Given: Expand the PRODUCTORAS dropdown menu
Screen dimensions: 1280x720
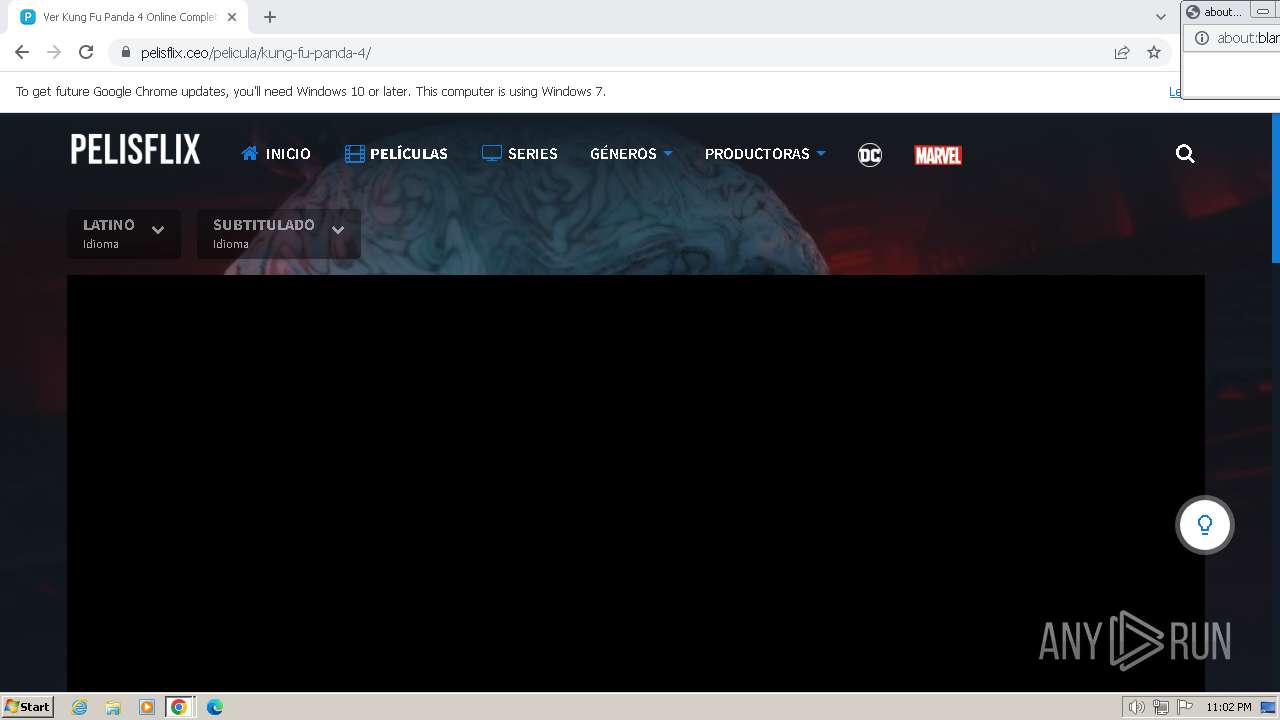Looking at the screenshot, I should [765, 154].
